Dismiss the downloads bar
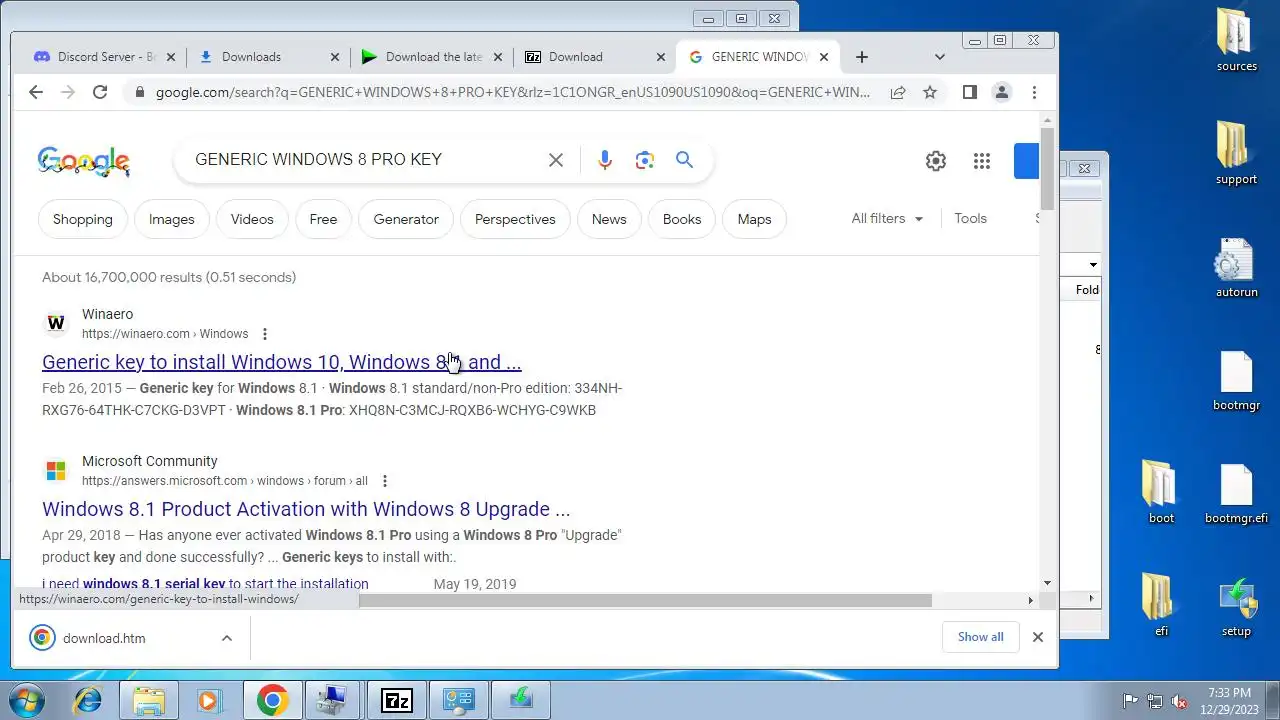 pyautogui.click(x=1038, y=637)
